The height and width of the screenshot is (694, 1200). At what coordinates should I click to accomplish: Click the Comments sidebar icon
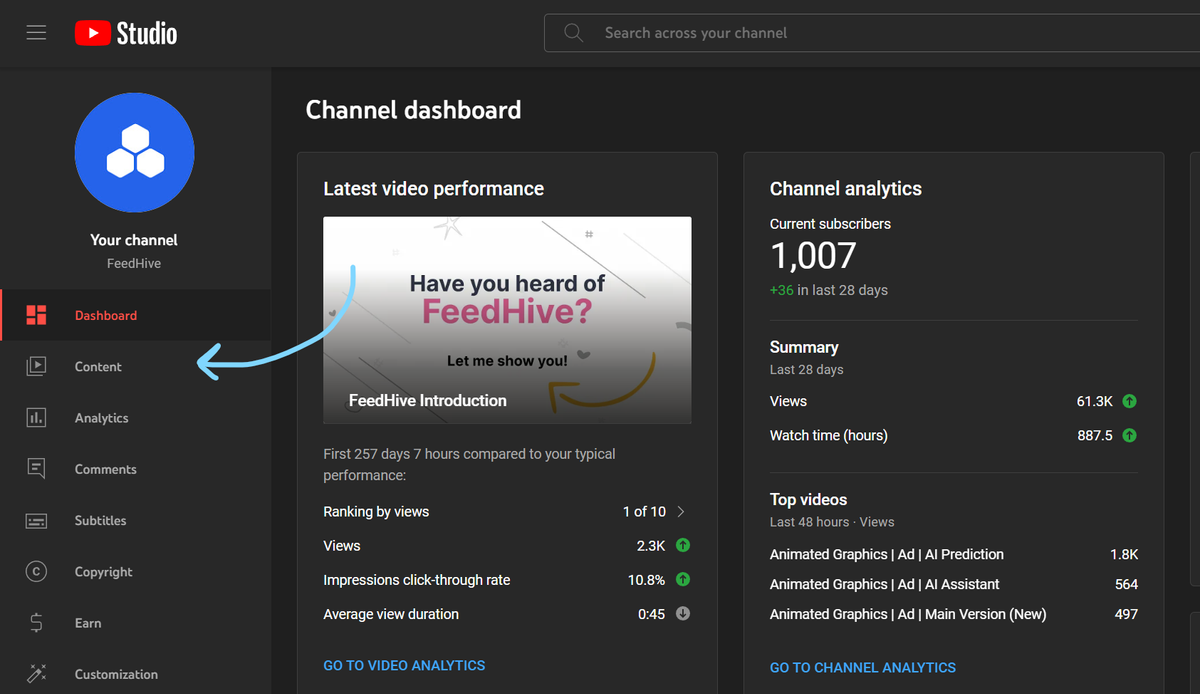36,468
